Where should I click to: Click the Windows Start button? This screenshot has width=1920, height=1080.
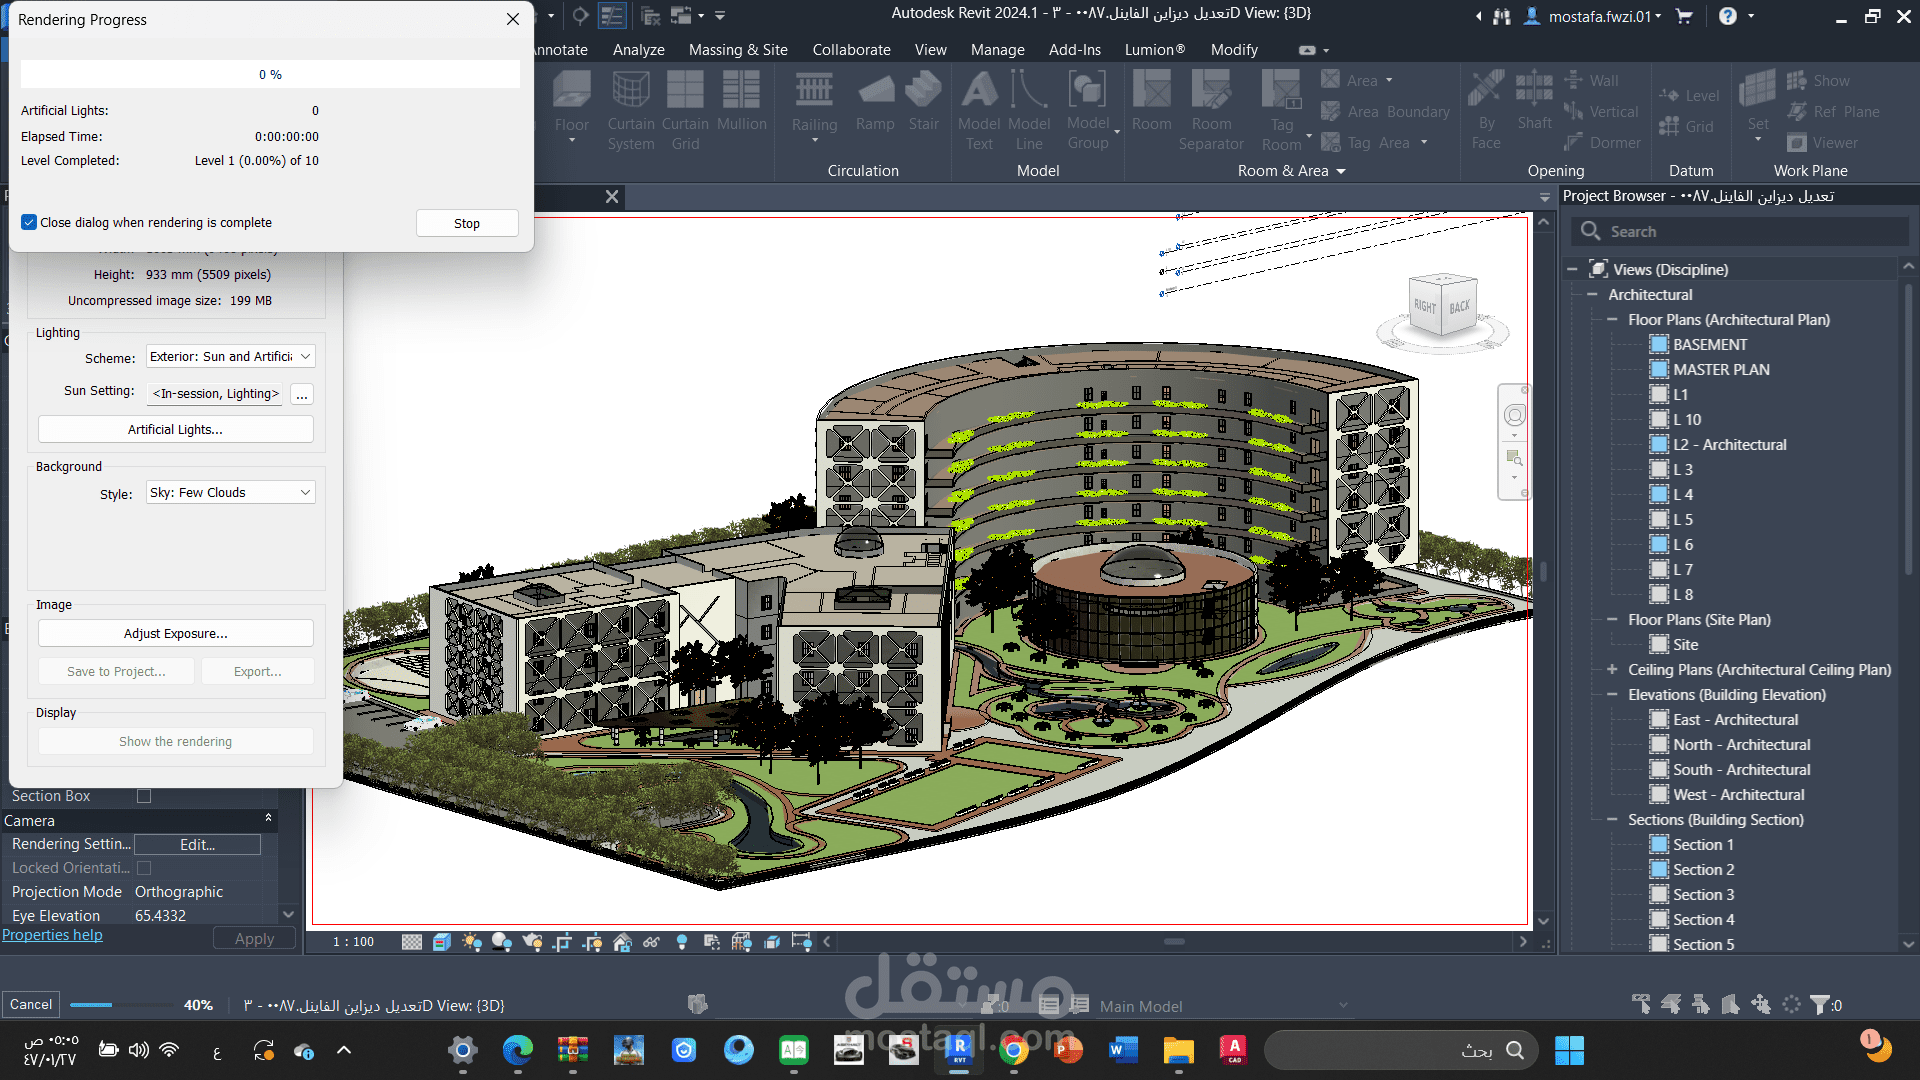1569,1050
